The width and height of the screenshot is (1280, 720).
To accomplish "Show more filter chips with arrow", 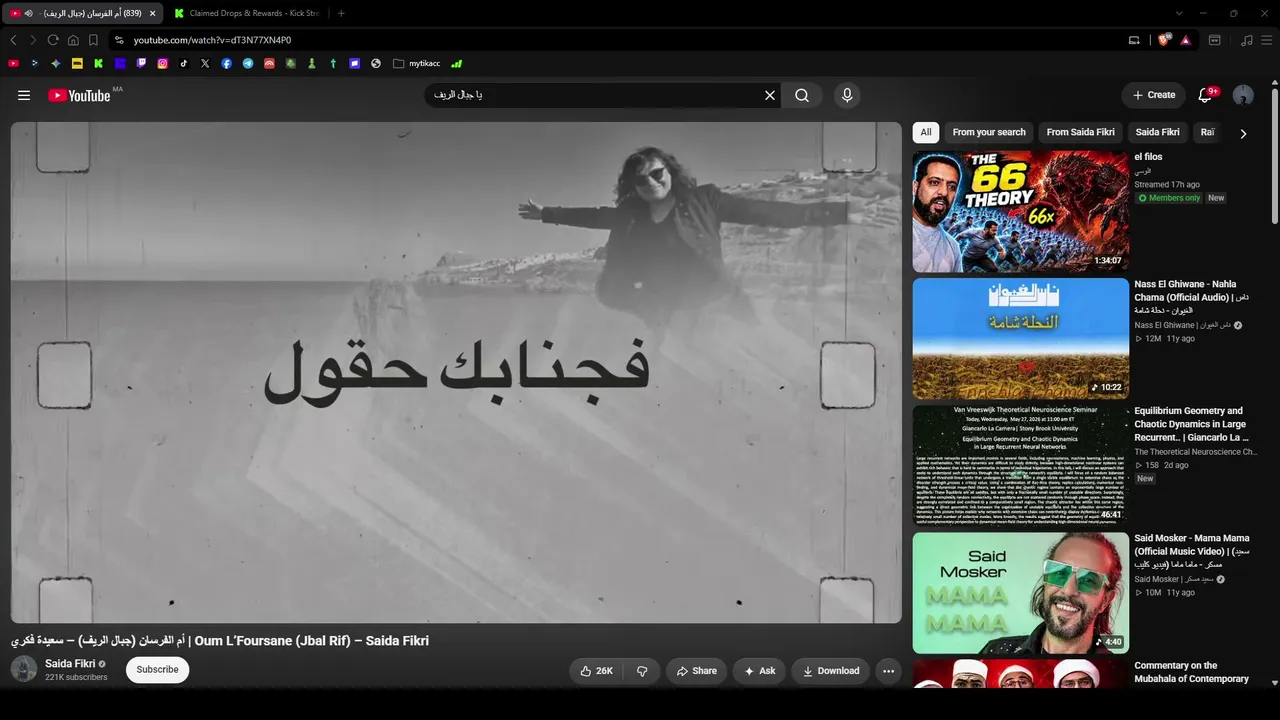I will tap(1243, 133).
